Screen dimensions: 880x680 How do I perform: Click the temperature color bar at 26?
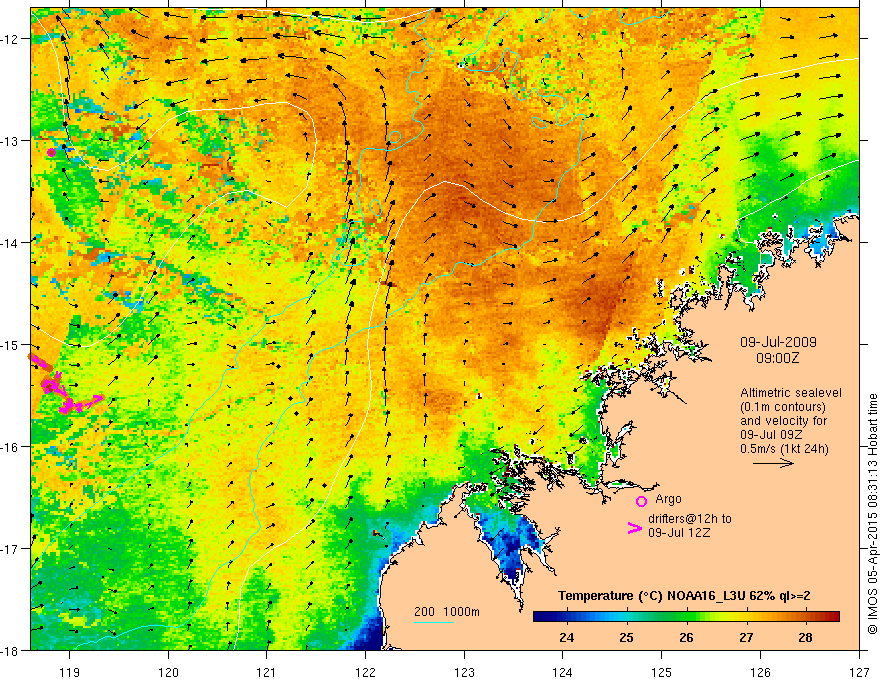(x=686, y=616)
